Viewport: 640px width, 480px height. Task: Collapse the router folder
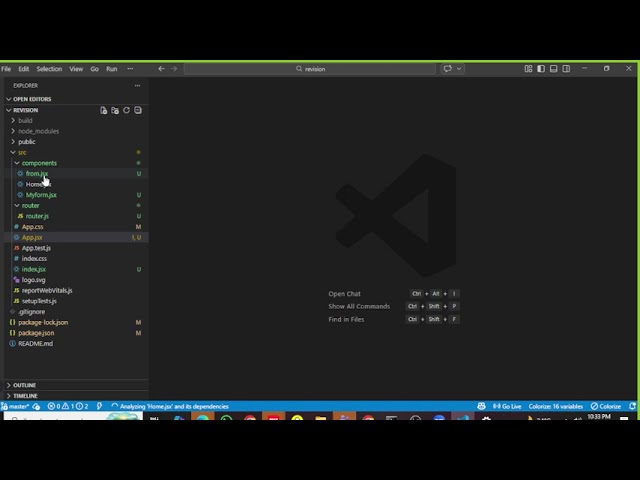[76, 205]
